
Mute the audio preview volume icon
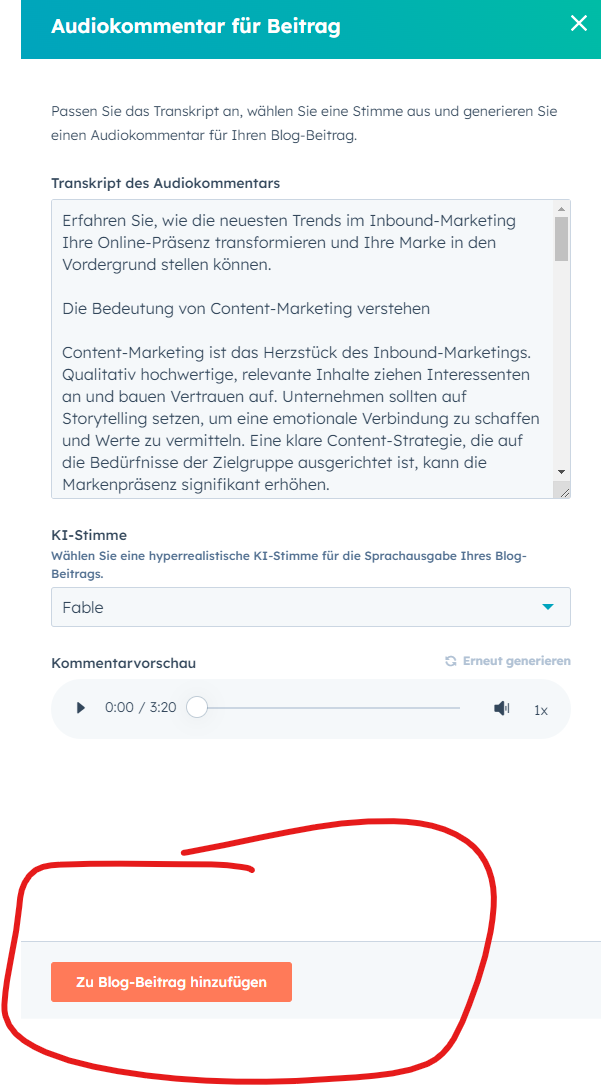(x=502, y=708)
